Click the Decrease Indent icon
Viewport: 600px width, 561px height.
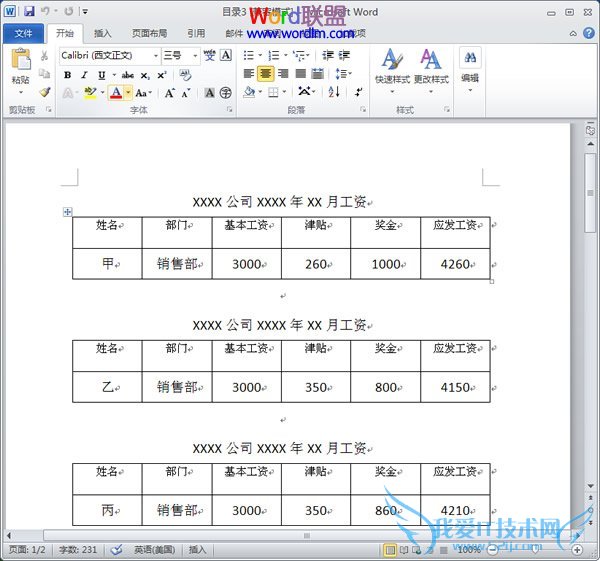328,55
